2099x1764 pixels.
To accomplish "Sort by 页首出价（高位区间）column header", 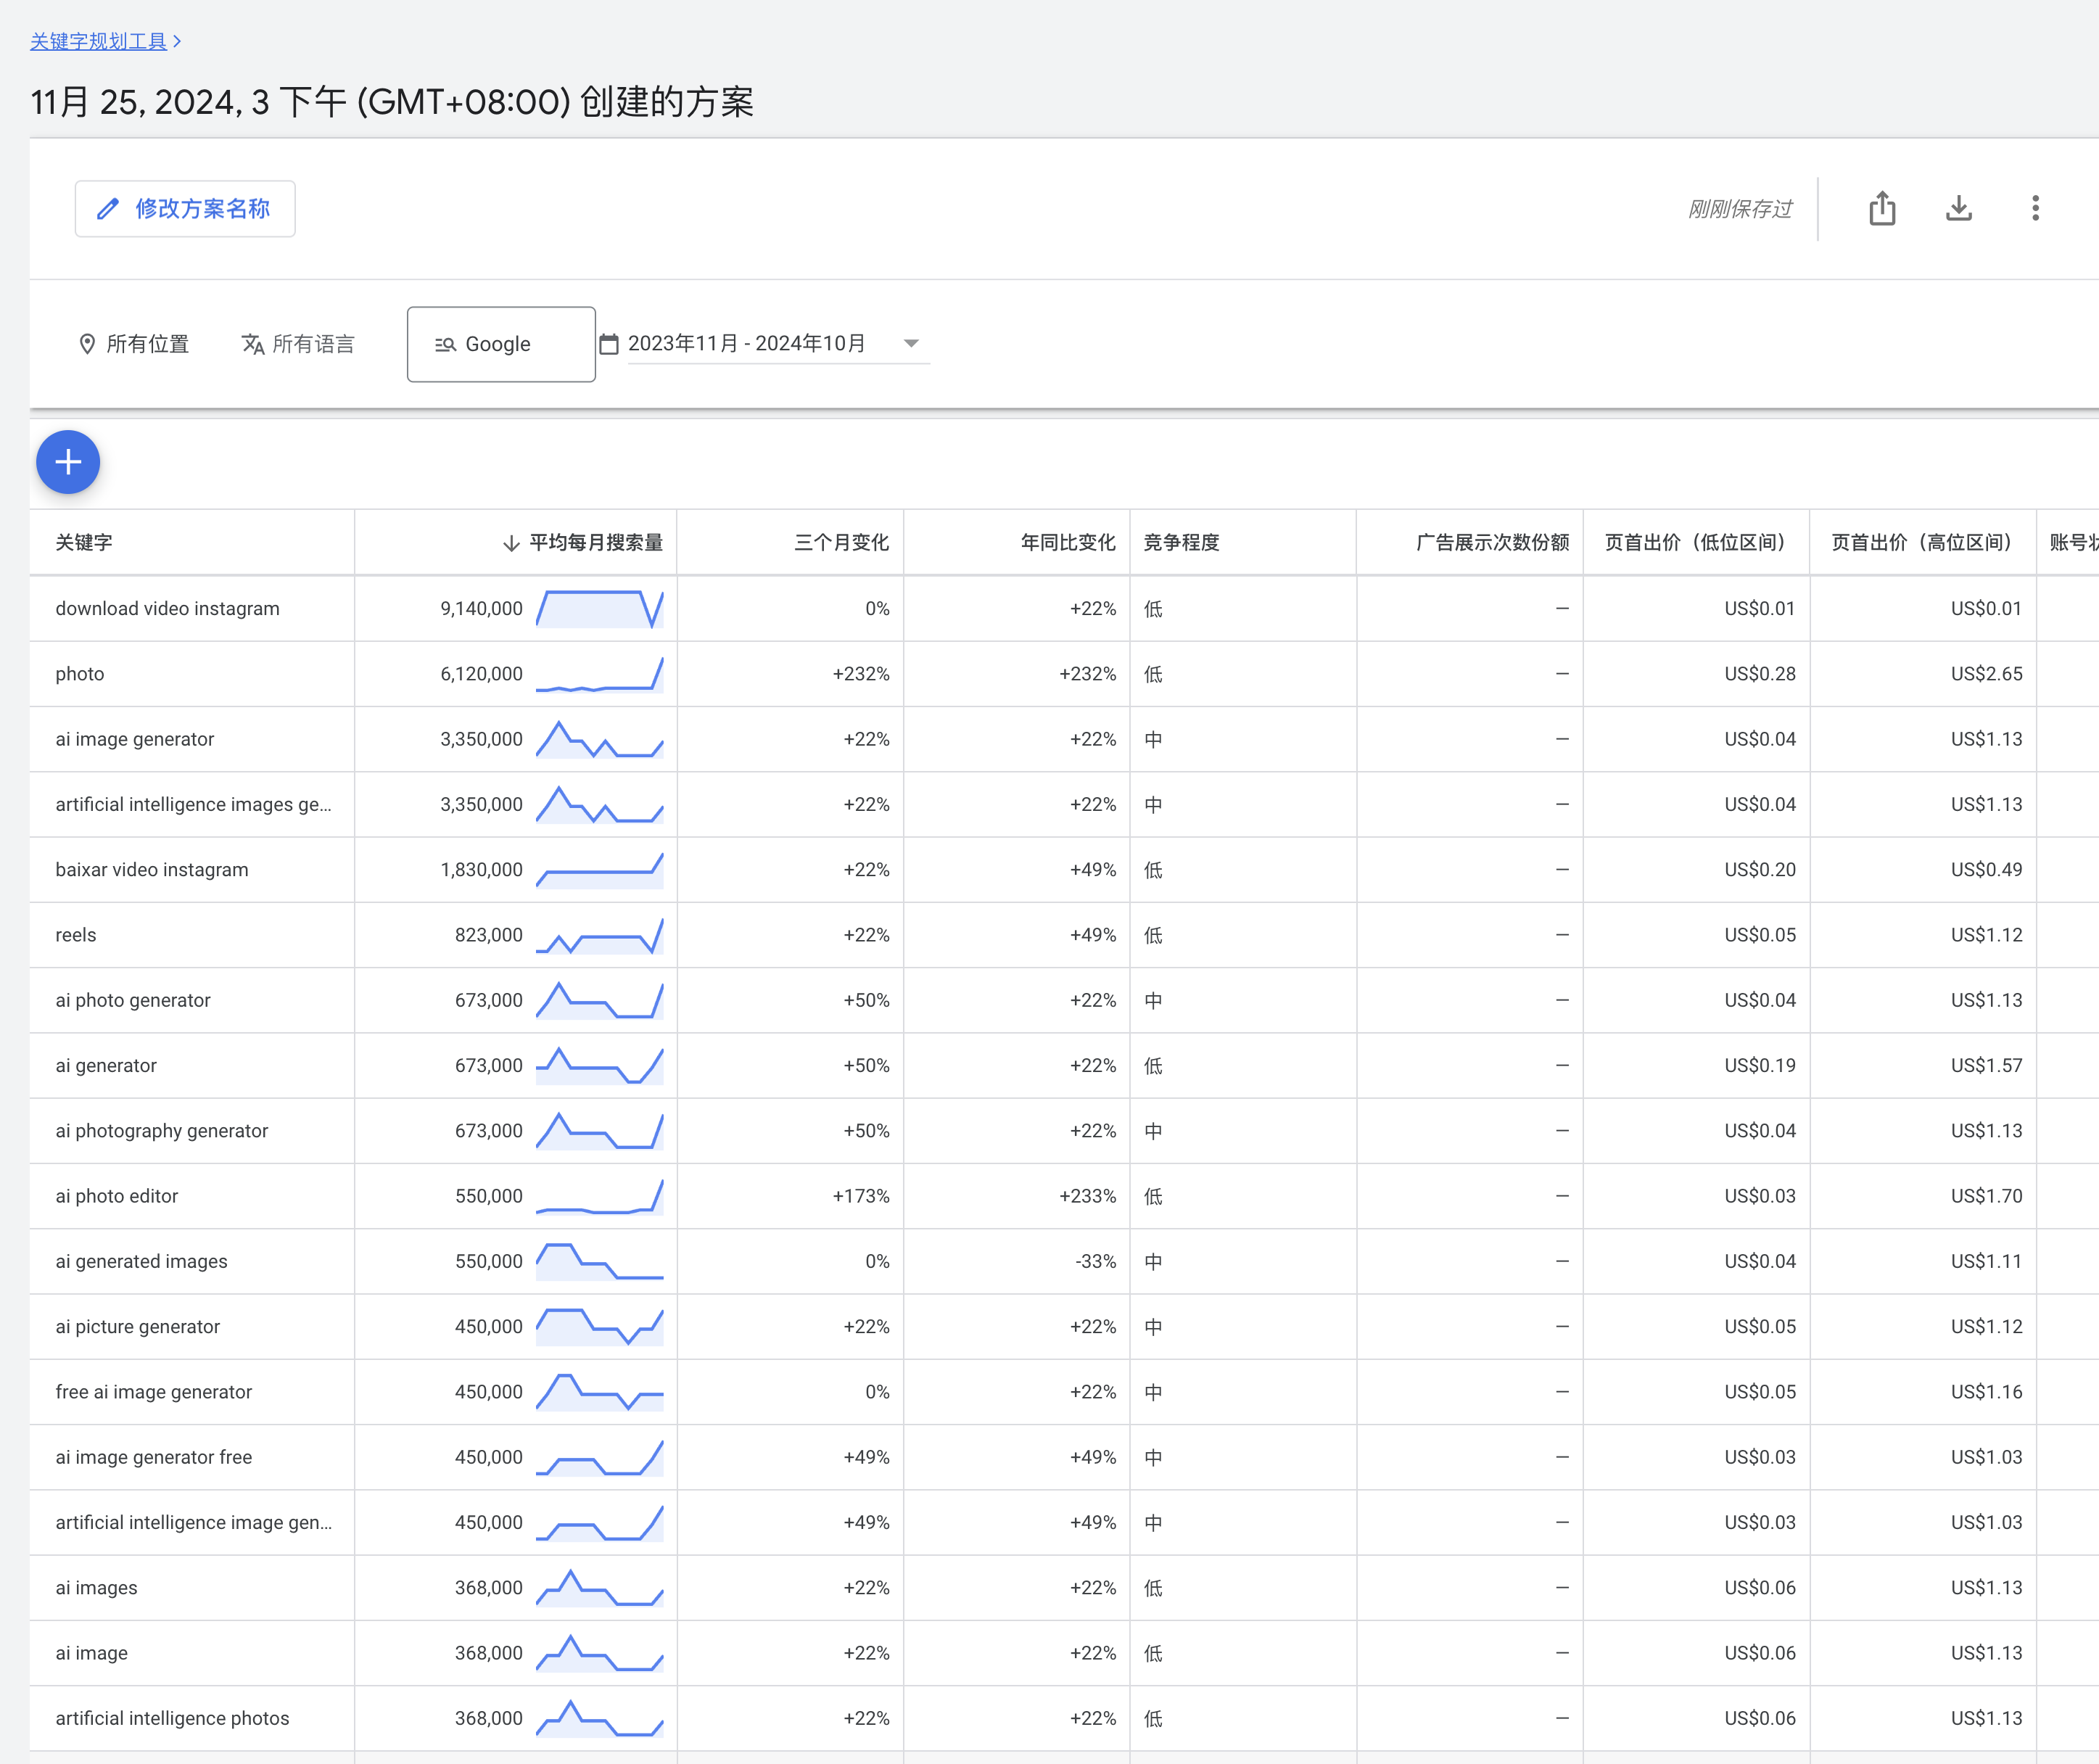I will click(x=1921, y=543).
